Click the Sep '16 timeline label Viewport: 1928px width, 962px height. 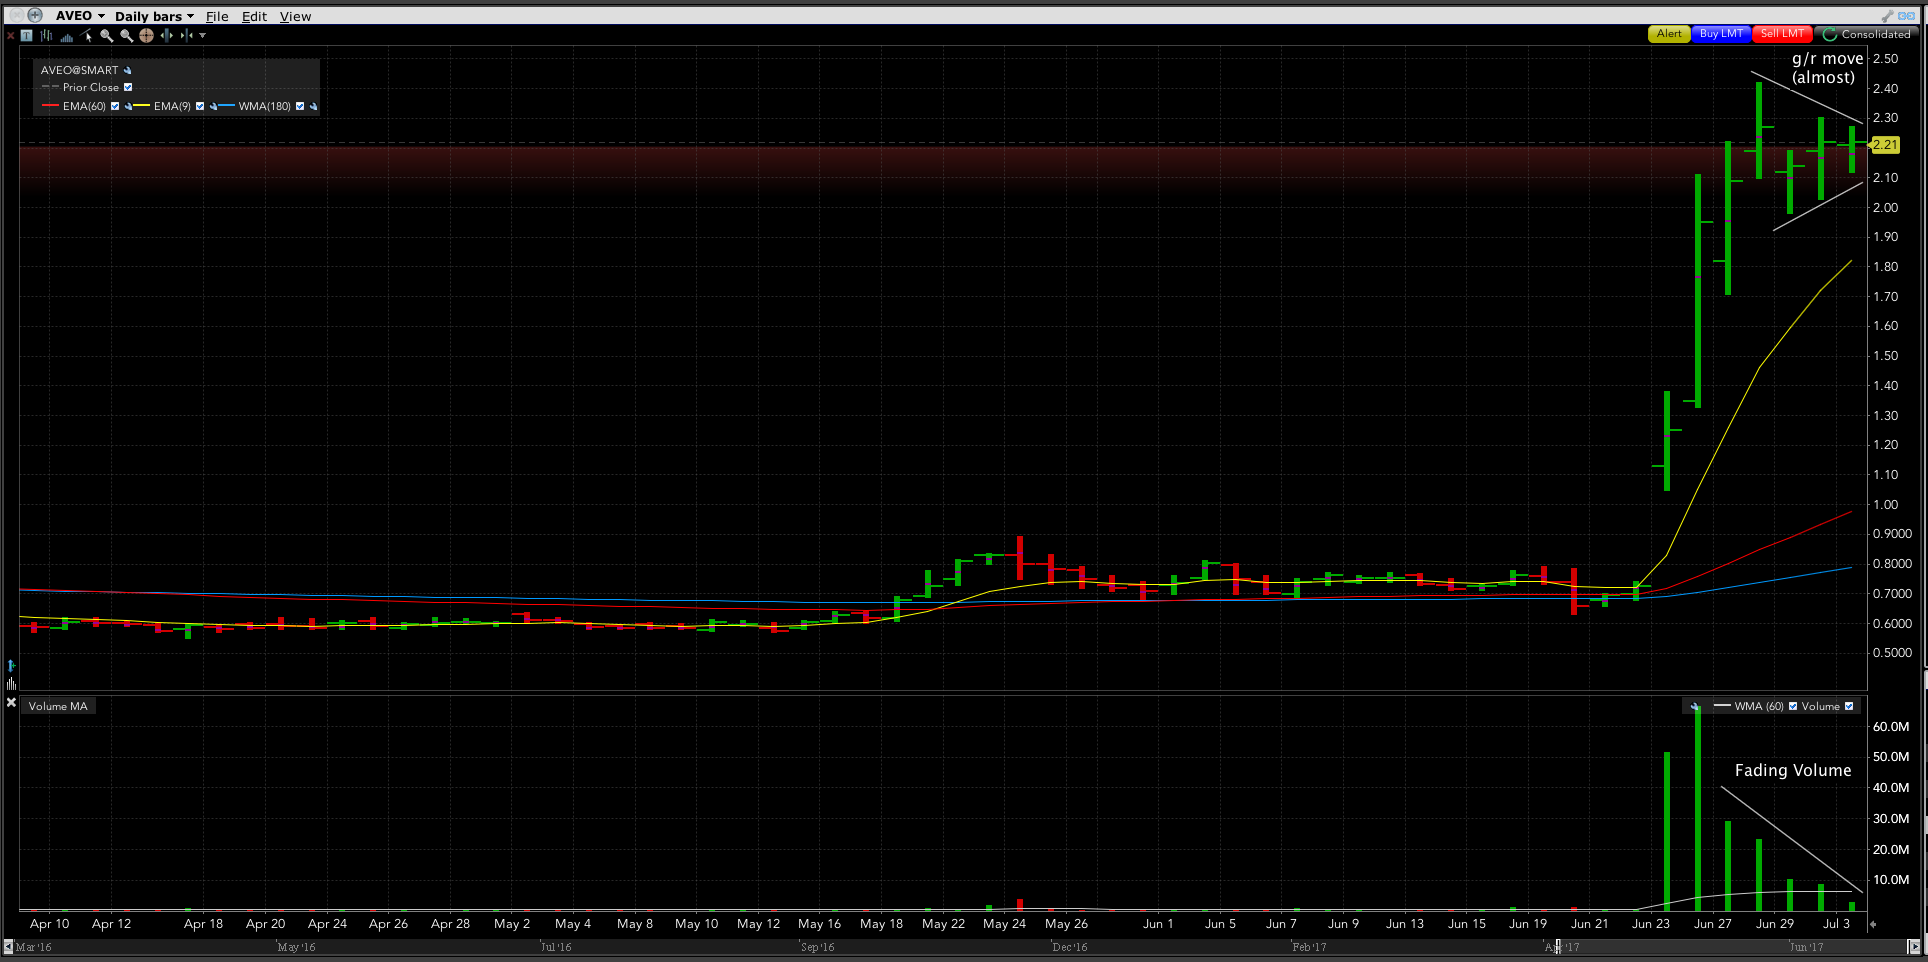coord(818,947)
